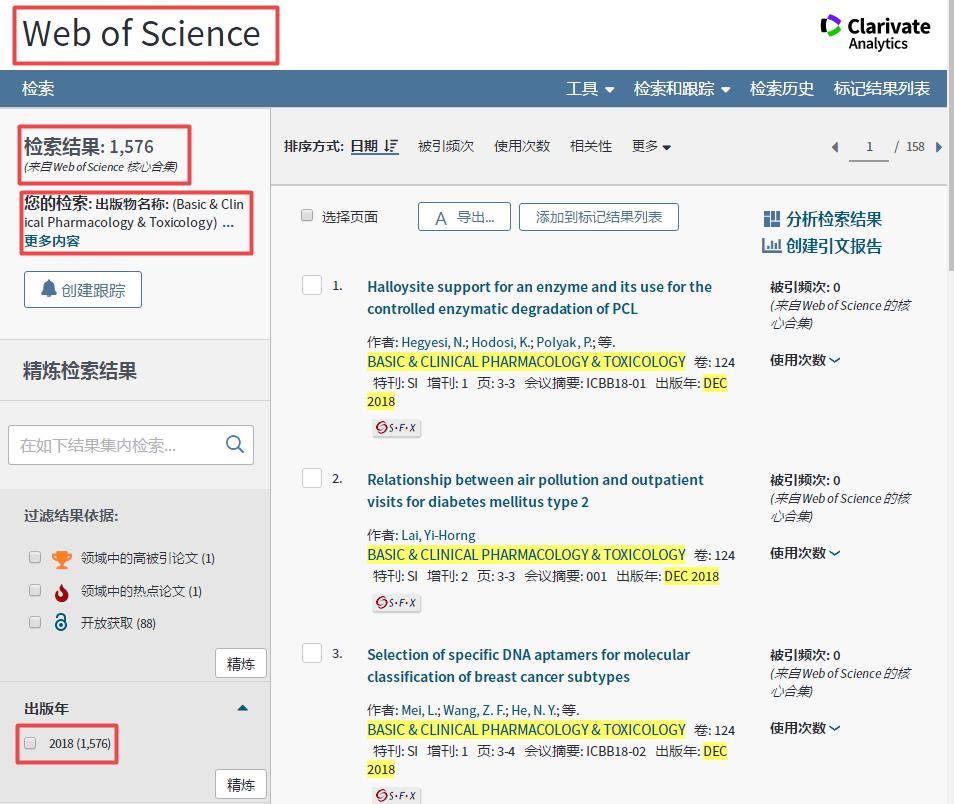
Task: Check the 2018 publication year filter
Action: coord(31,743)
